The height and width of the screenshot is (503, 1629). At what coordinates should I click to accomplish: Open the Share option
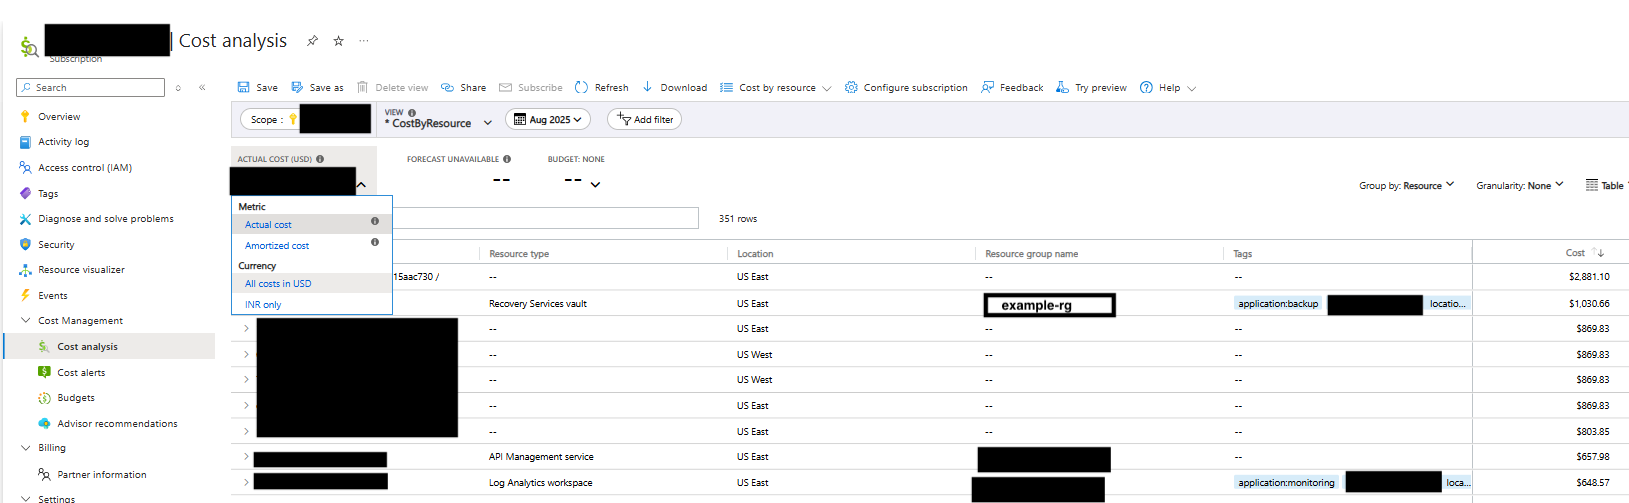click(464, 88)
